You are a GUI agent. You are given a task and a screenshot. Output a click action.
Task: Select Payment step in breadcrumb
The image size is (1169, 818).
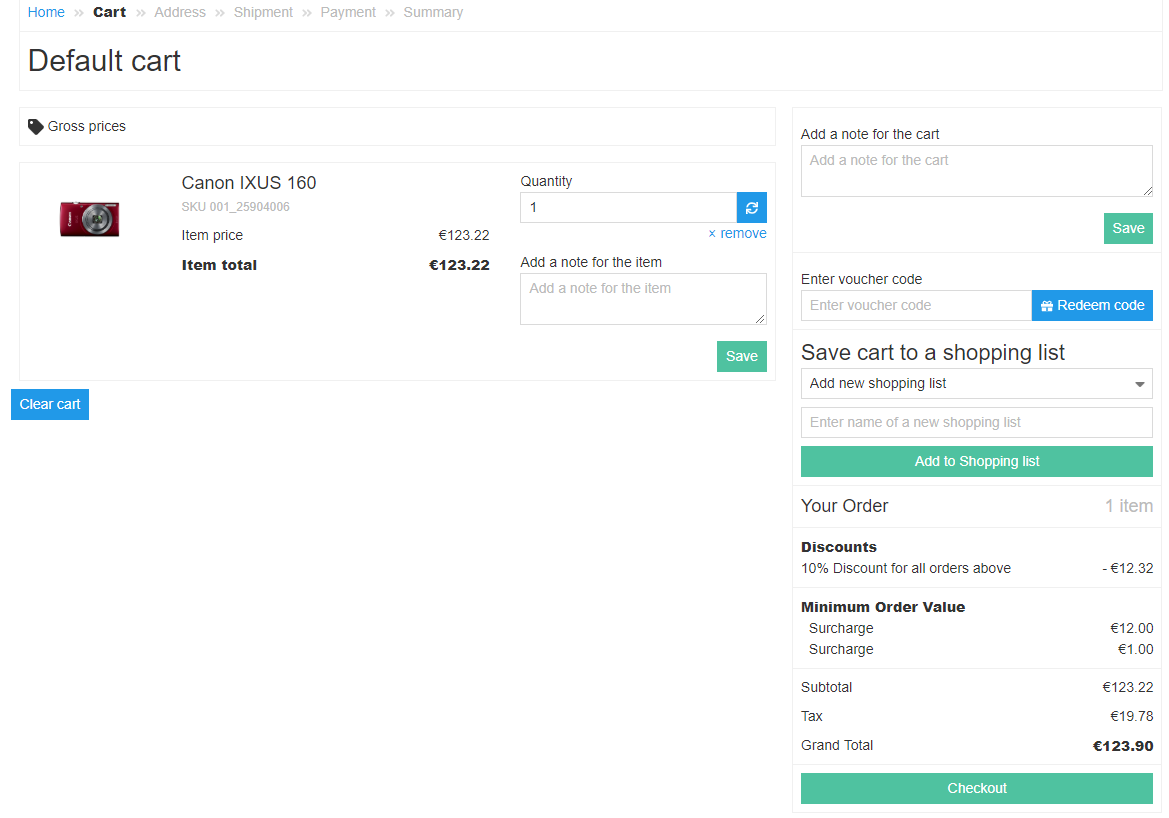[348, 12]
